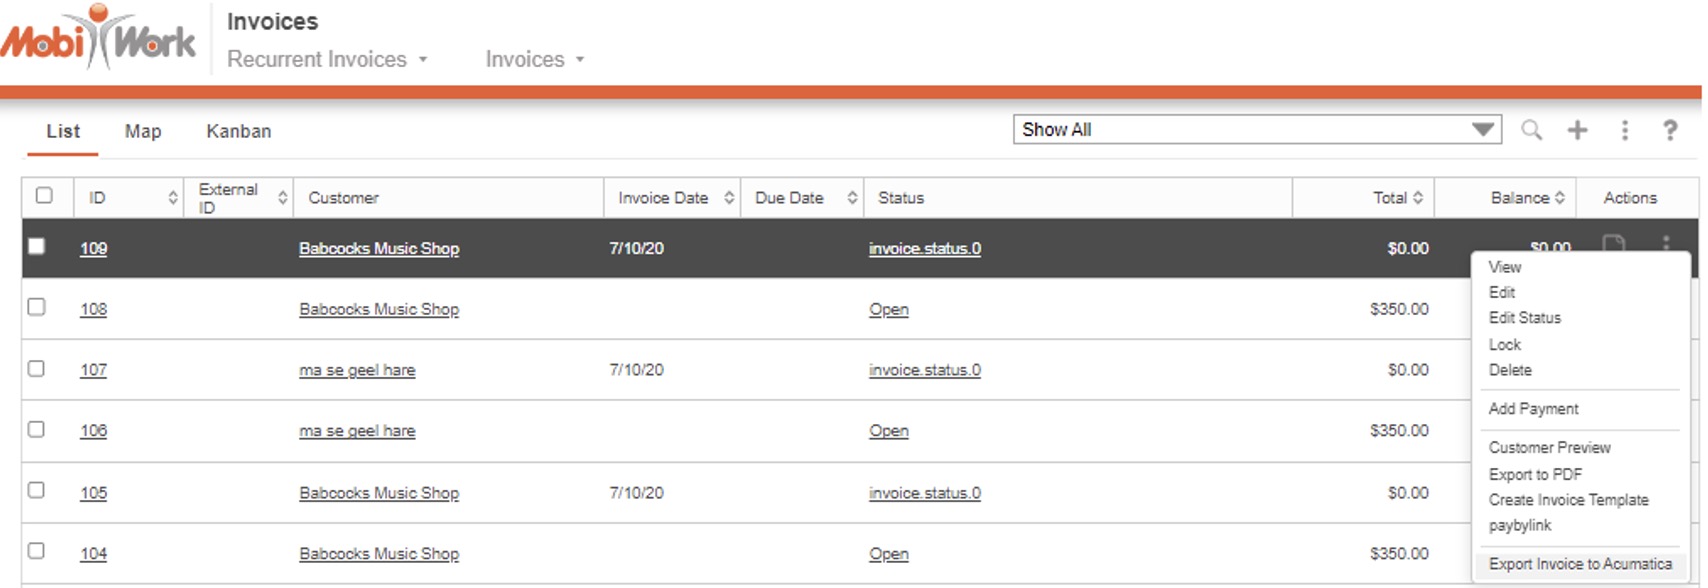Check the box for invoice 108

[x=37, y=307]
